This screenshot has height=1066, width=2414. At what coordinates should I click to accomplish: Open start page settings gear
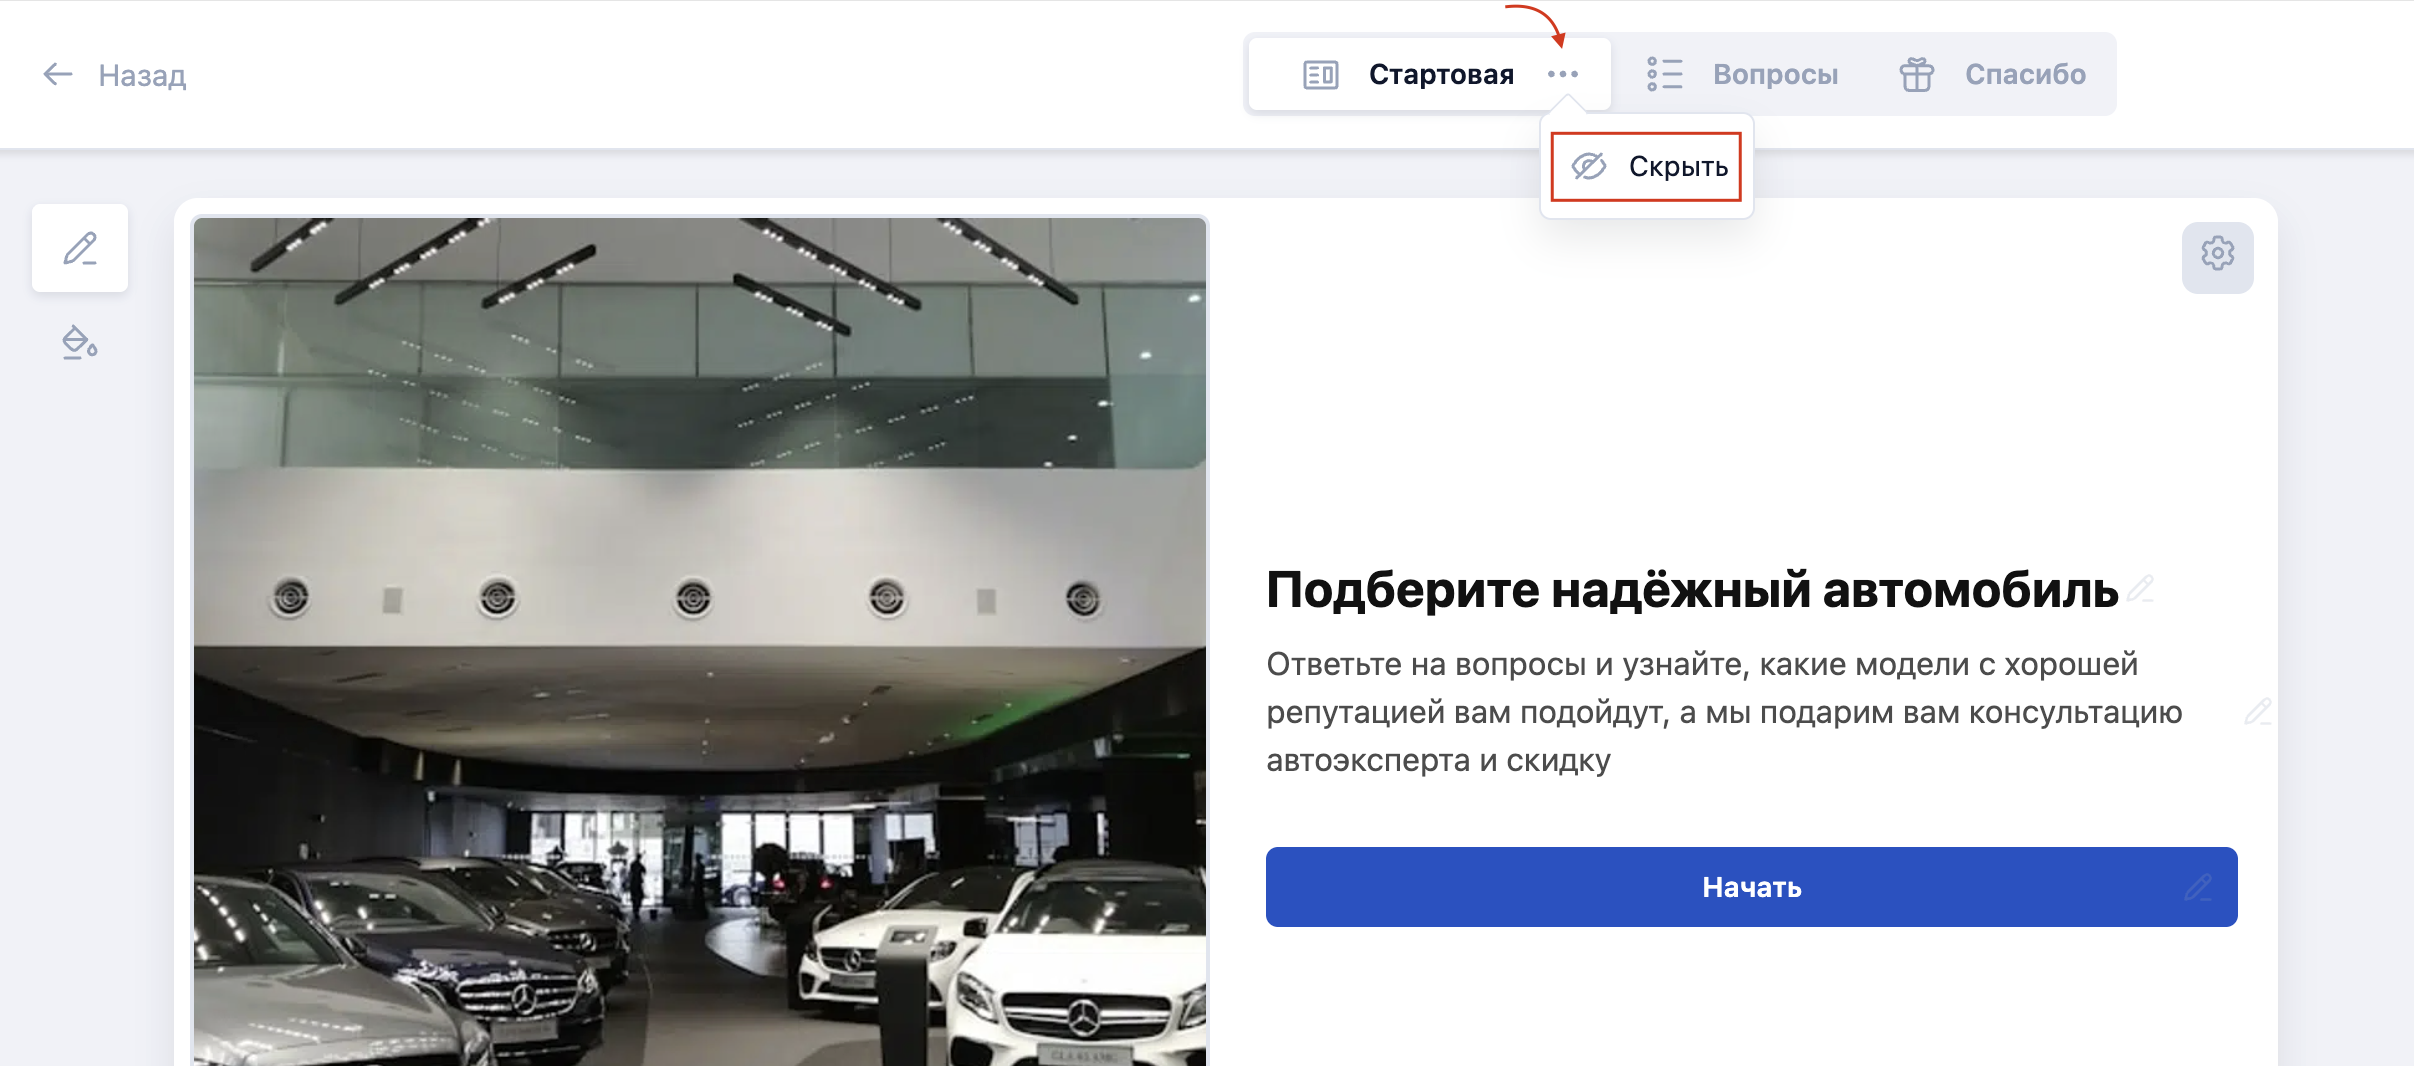(x=2217, y=254)
